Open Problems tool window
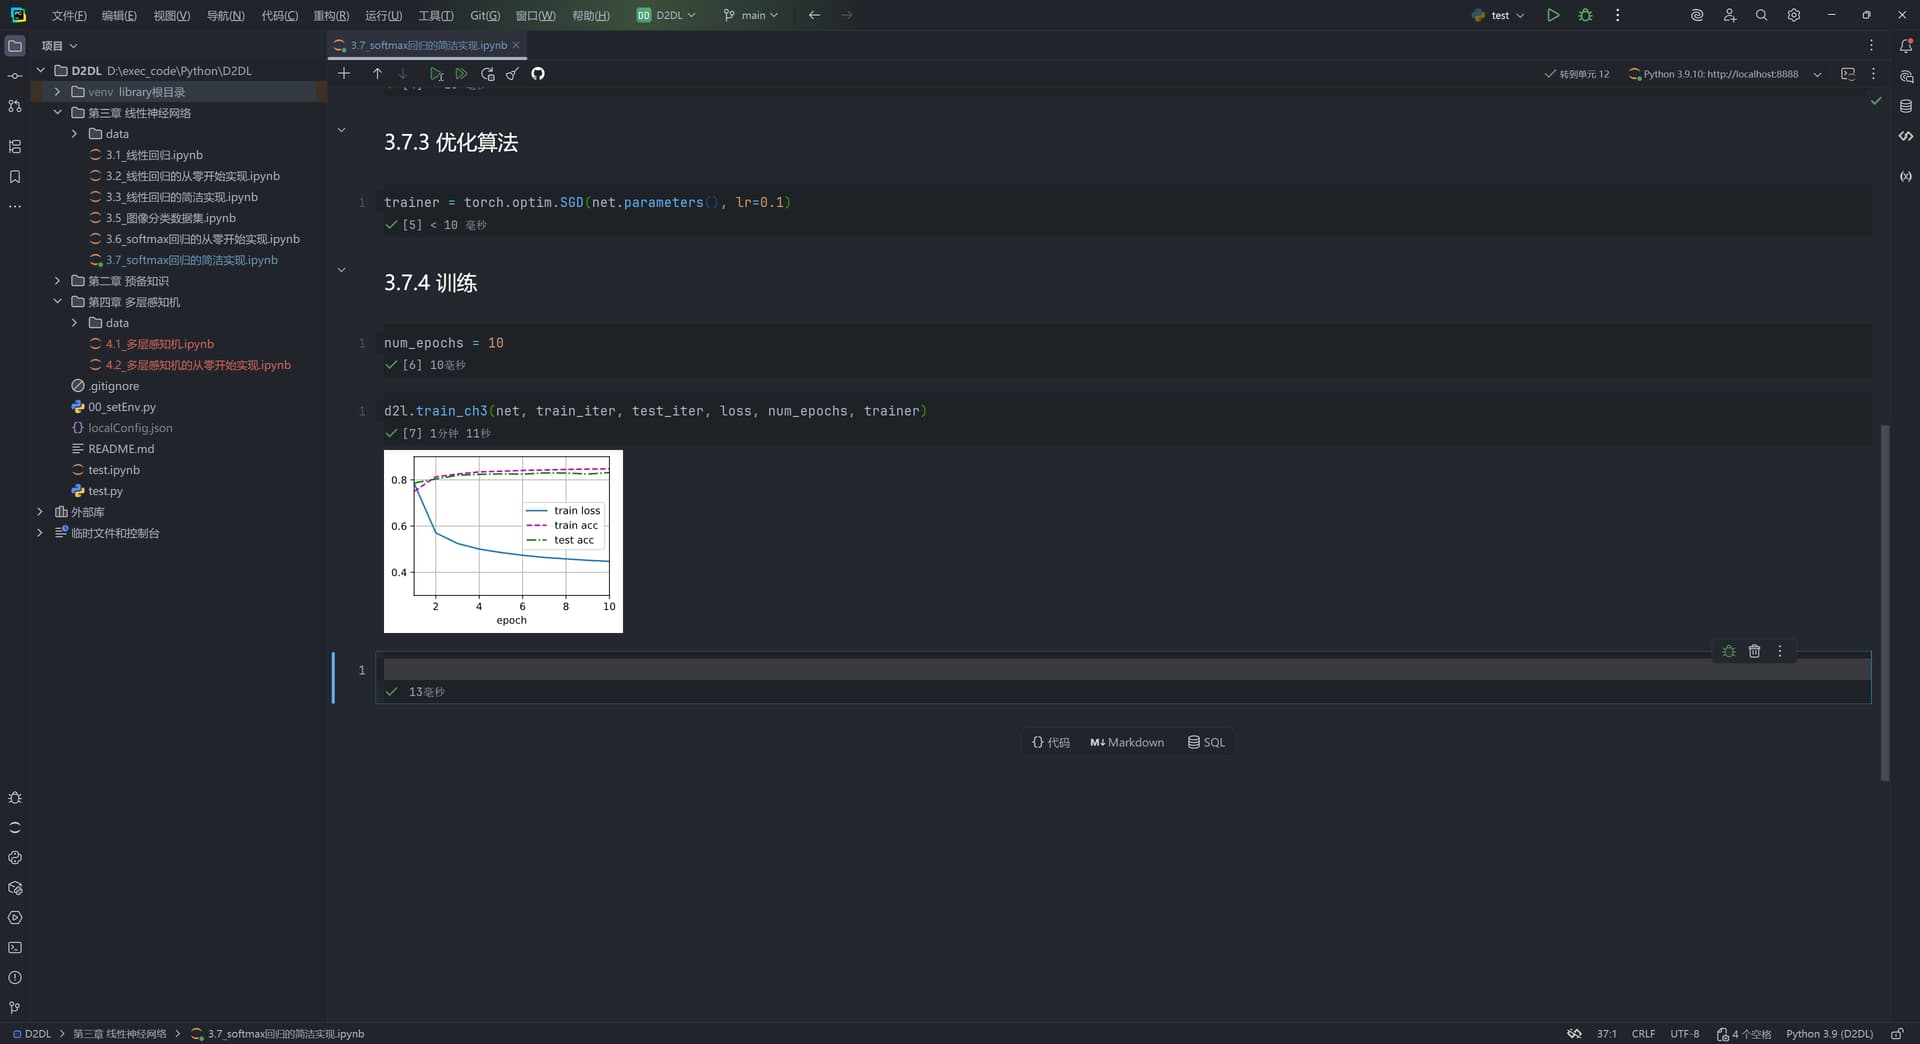Viewport: 1920px width, 1044px height. (15, 978)
